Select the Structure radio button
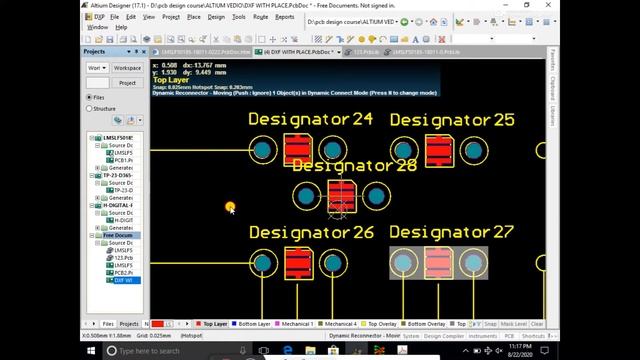640x360 pixels. click(89, 109)
